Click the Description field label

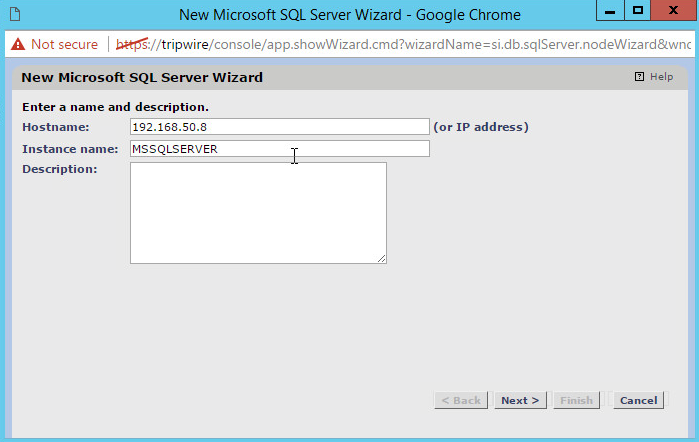coord(59,169)
